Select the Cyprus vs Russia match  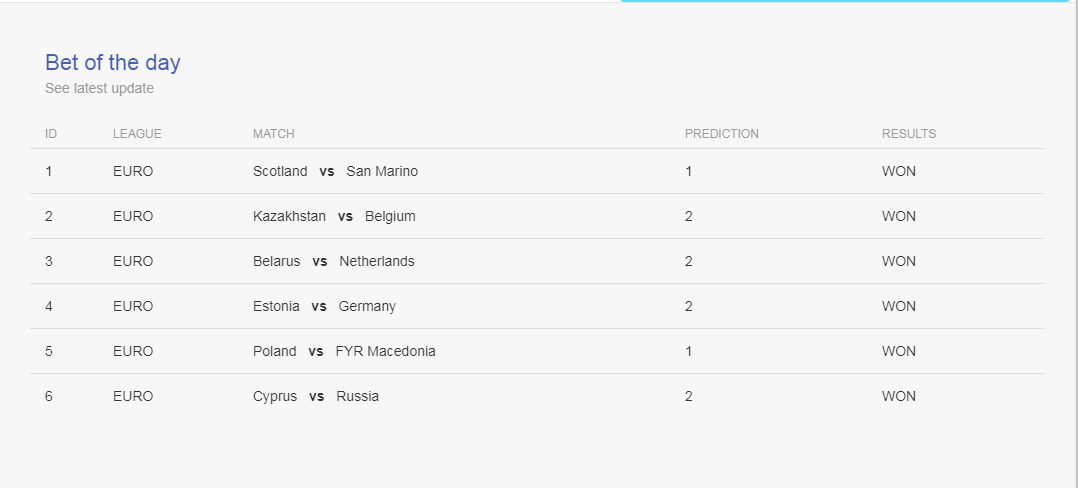coord(316,396)
